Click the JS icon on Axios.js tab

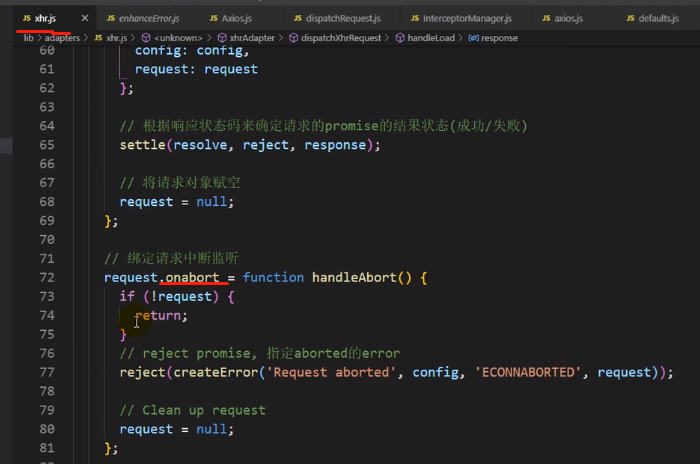[214, 18]
